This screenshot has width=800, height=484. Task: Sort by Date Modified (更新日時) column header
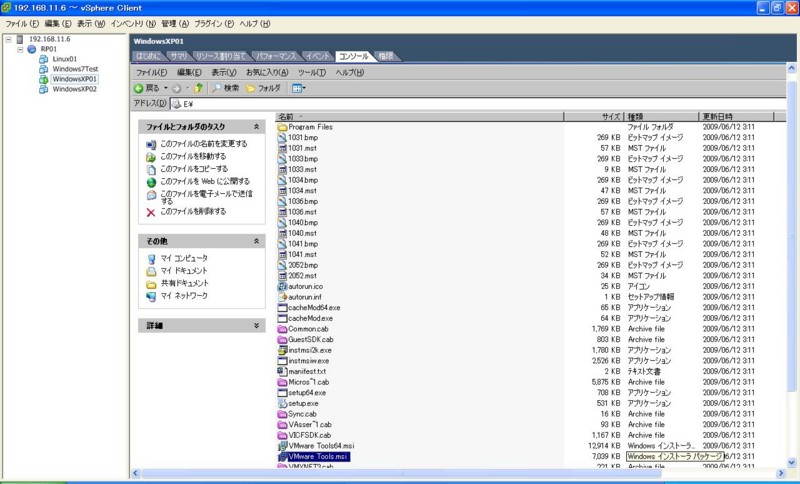coord(736,117)
